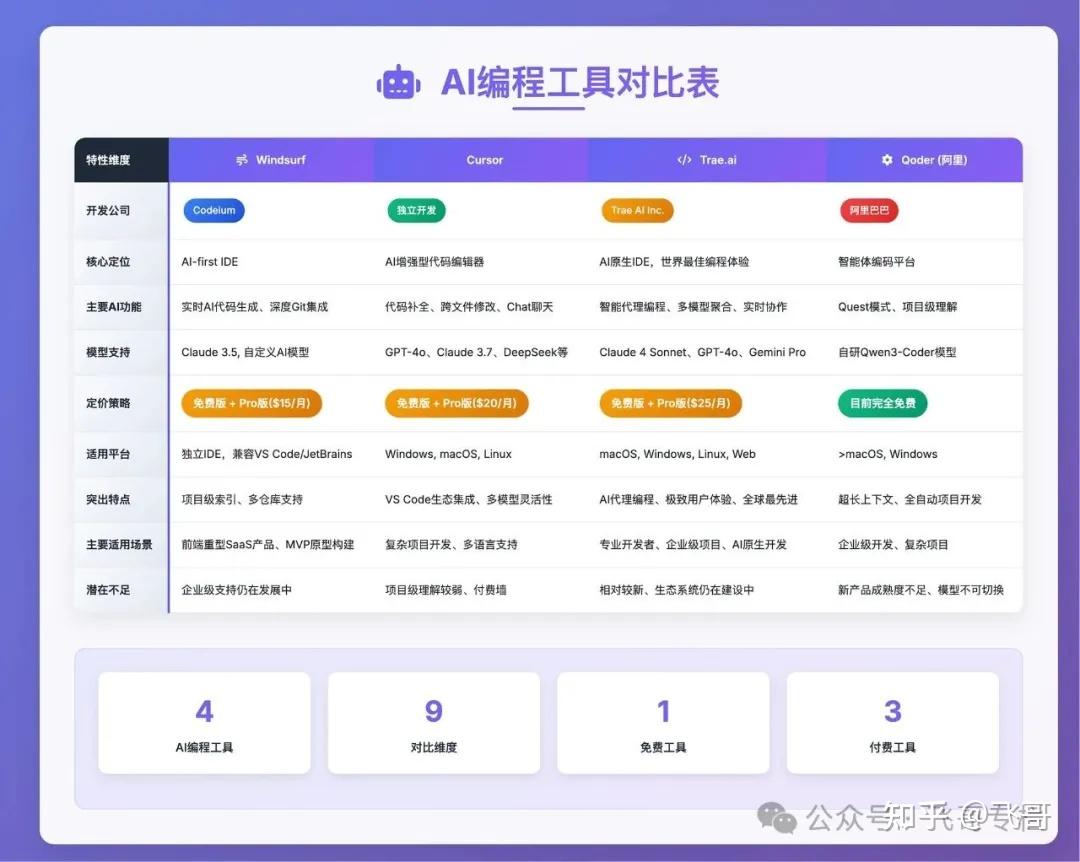The image size is (1080, 862).
Task: Click the 免费工具 summary card showing 1
Action: 663,722
